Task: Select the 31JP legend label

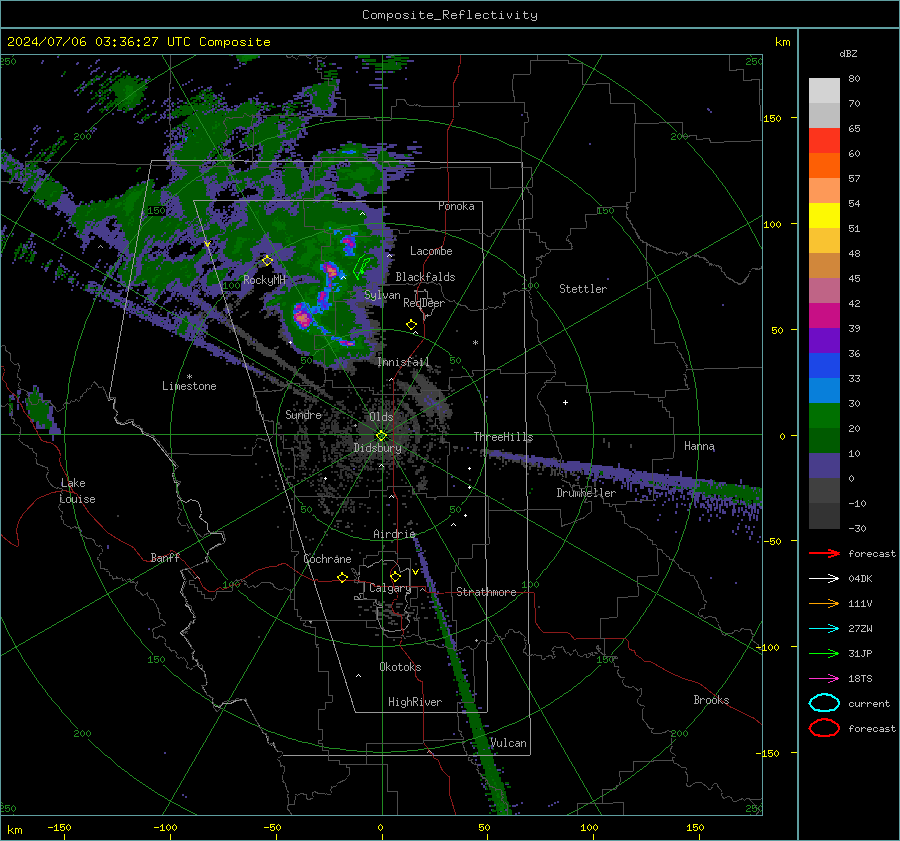Action: [860, 653]
